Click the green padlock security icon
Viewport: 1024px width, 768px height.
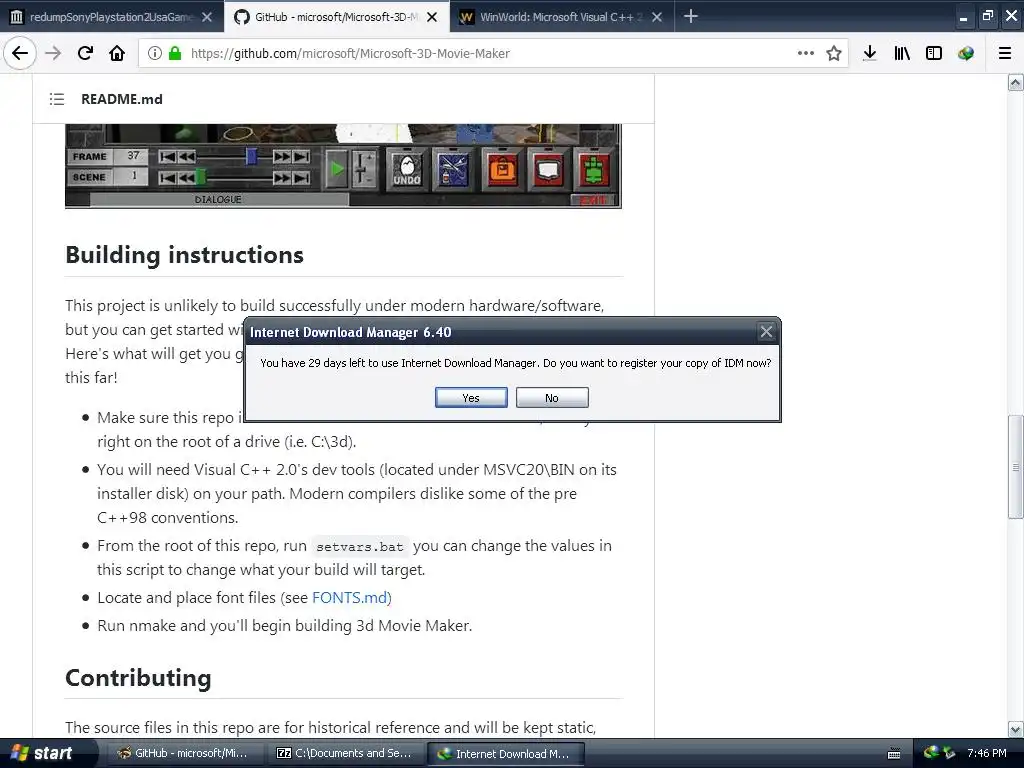pyautogui.click(x=174, y=54)
